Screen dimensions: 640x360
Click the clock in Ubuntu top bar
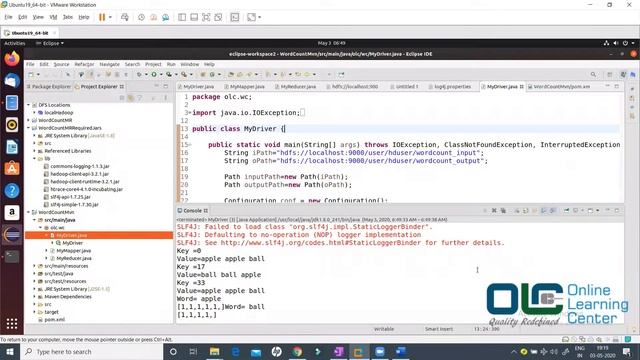pos(331,43)
